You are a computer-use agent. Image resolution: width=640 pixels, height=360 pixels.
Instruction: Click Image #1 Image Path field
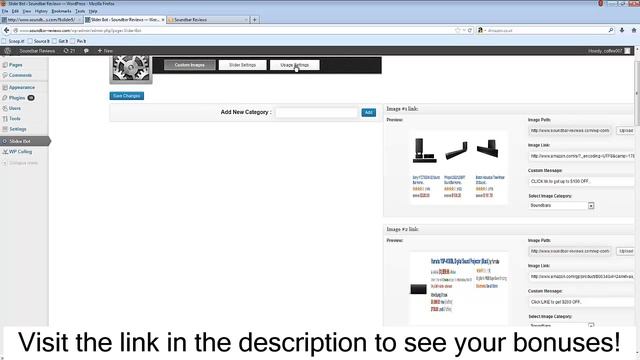(x=570, y=131)
